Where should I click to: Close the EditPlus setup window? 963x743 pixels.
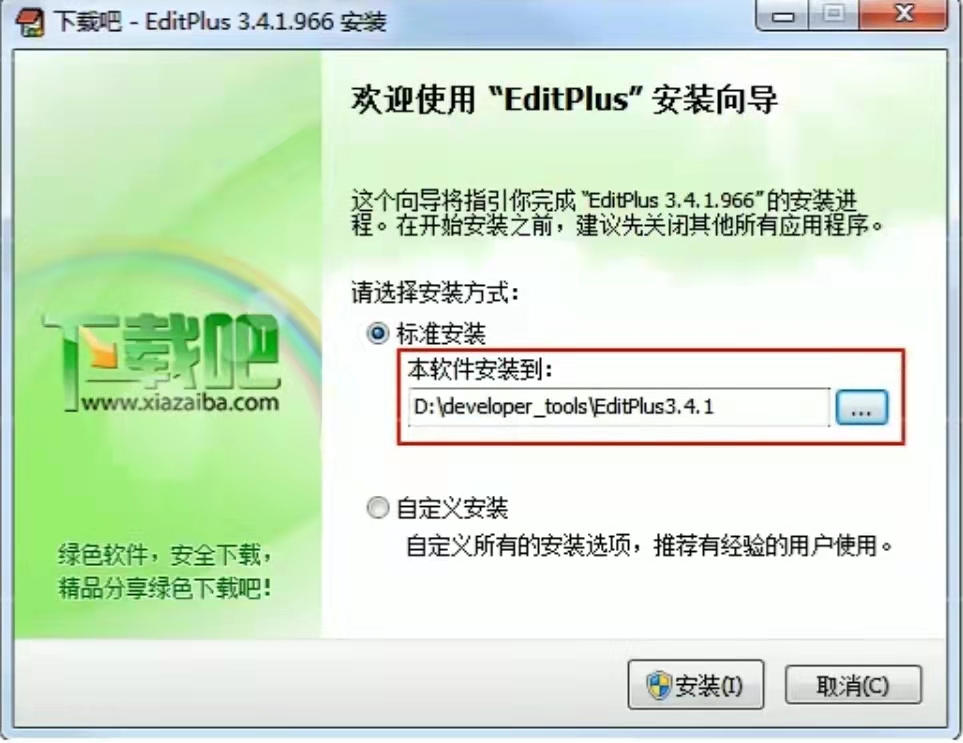pyautogui.click(x=903, y=15)
